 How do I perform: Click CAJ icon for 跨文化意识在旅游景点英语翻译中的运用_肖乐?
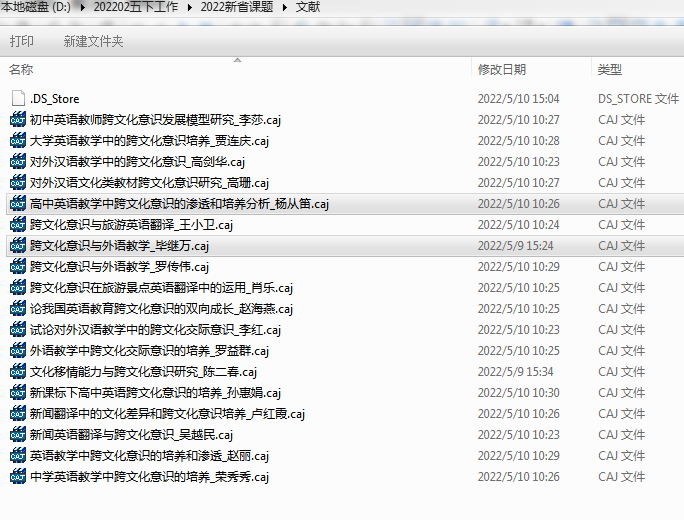(18, 287)
